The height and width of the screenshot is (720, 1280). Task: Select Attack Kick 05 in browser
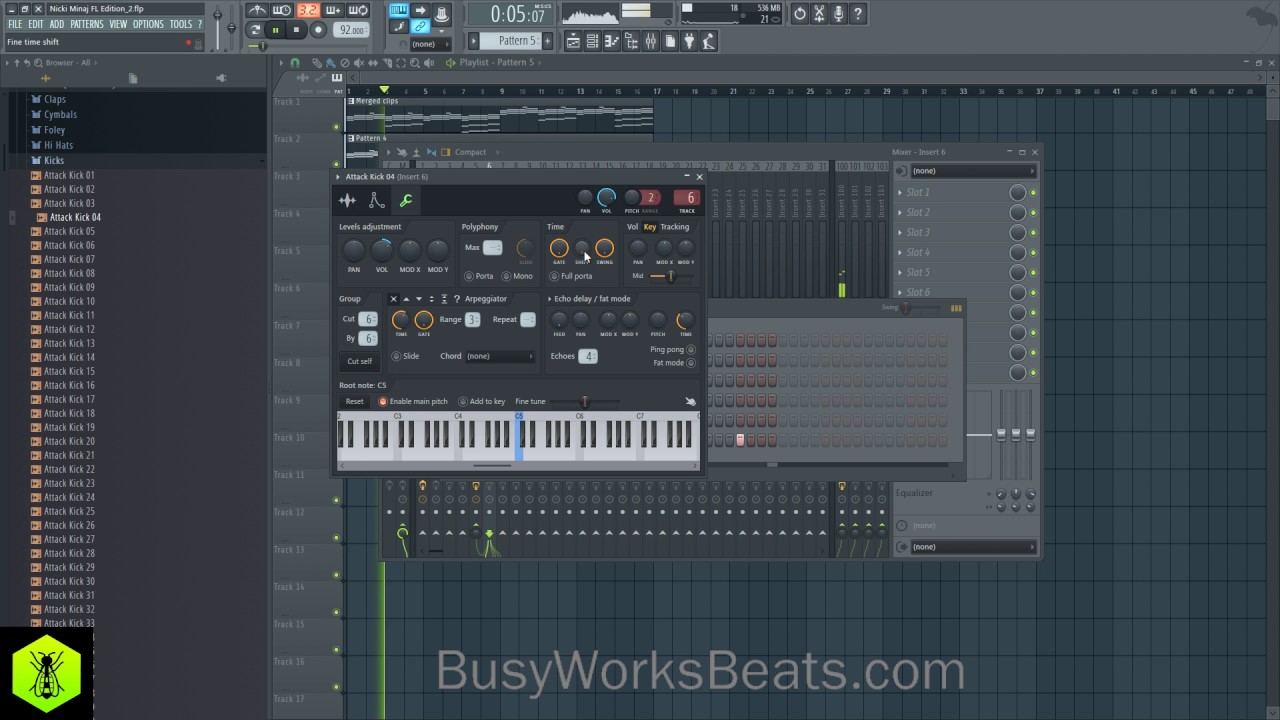coord(69,231)
